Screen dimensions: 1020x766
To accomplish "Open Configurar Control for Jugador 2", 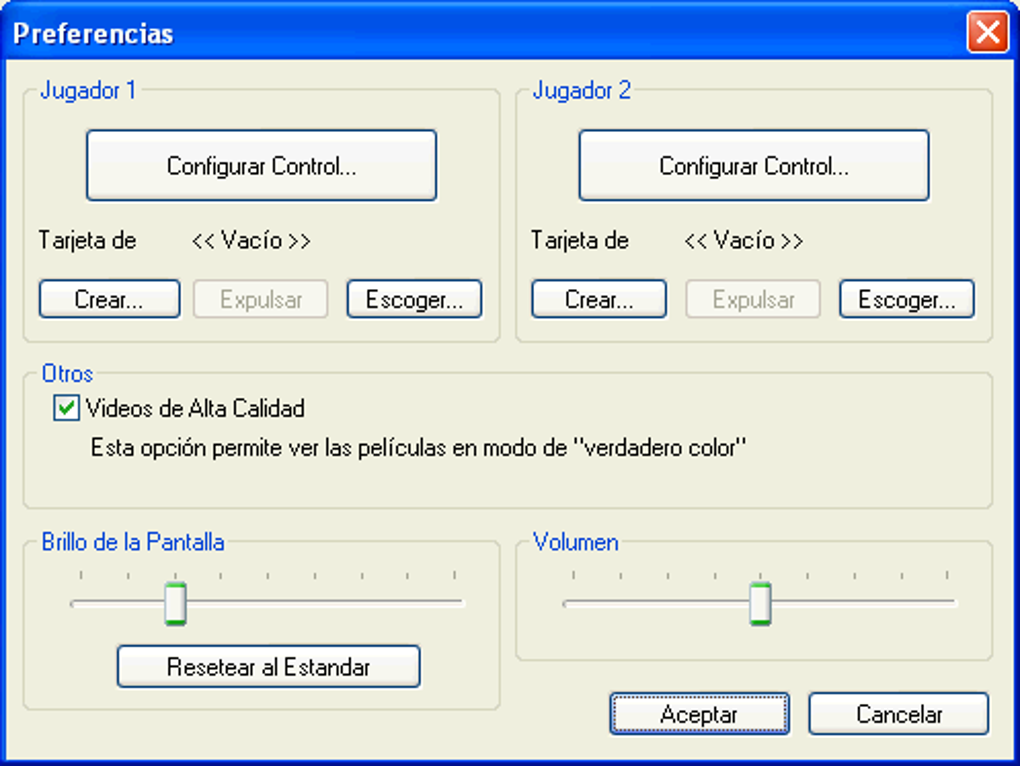I will [x=754, y=166].
